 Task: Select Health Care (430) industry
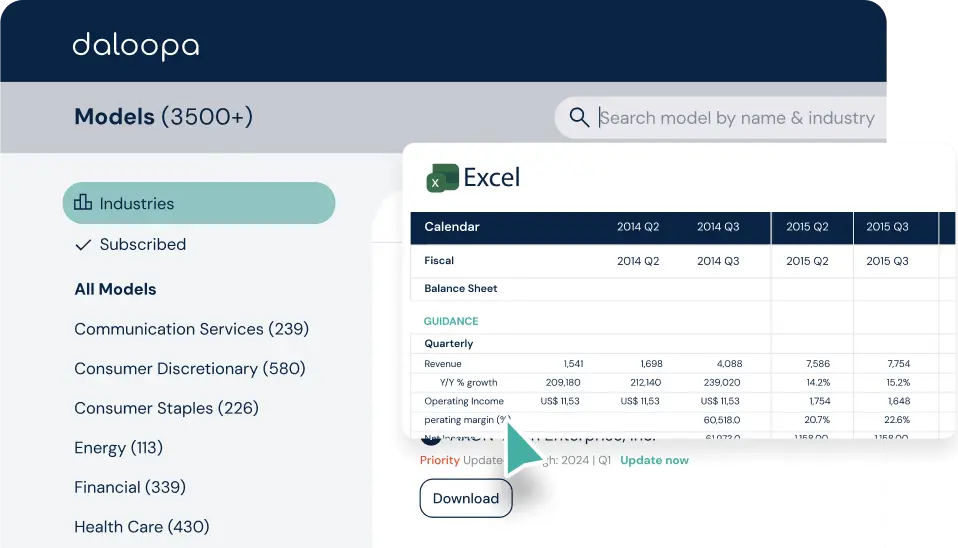(x=141, y=527)
